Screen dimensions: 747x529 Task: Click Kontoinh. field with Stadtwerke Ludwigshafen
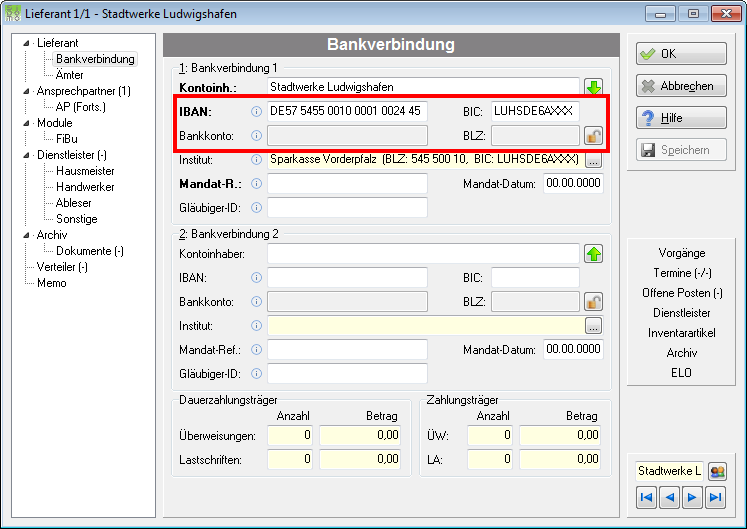point(423,87)
